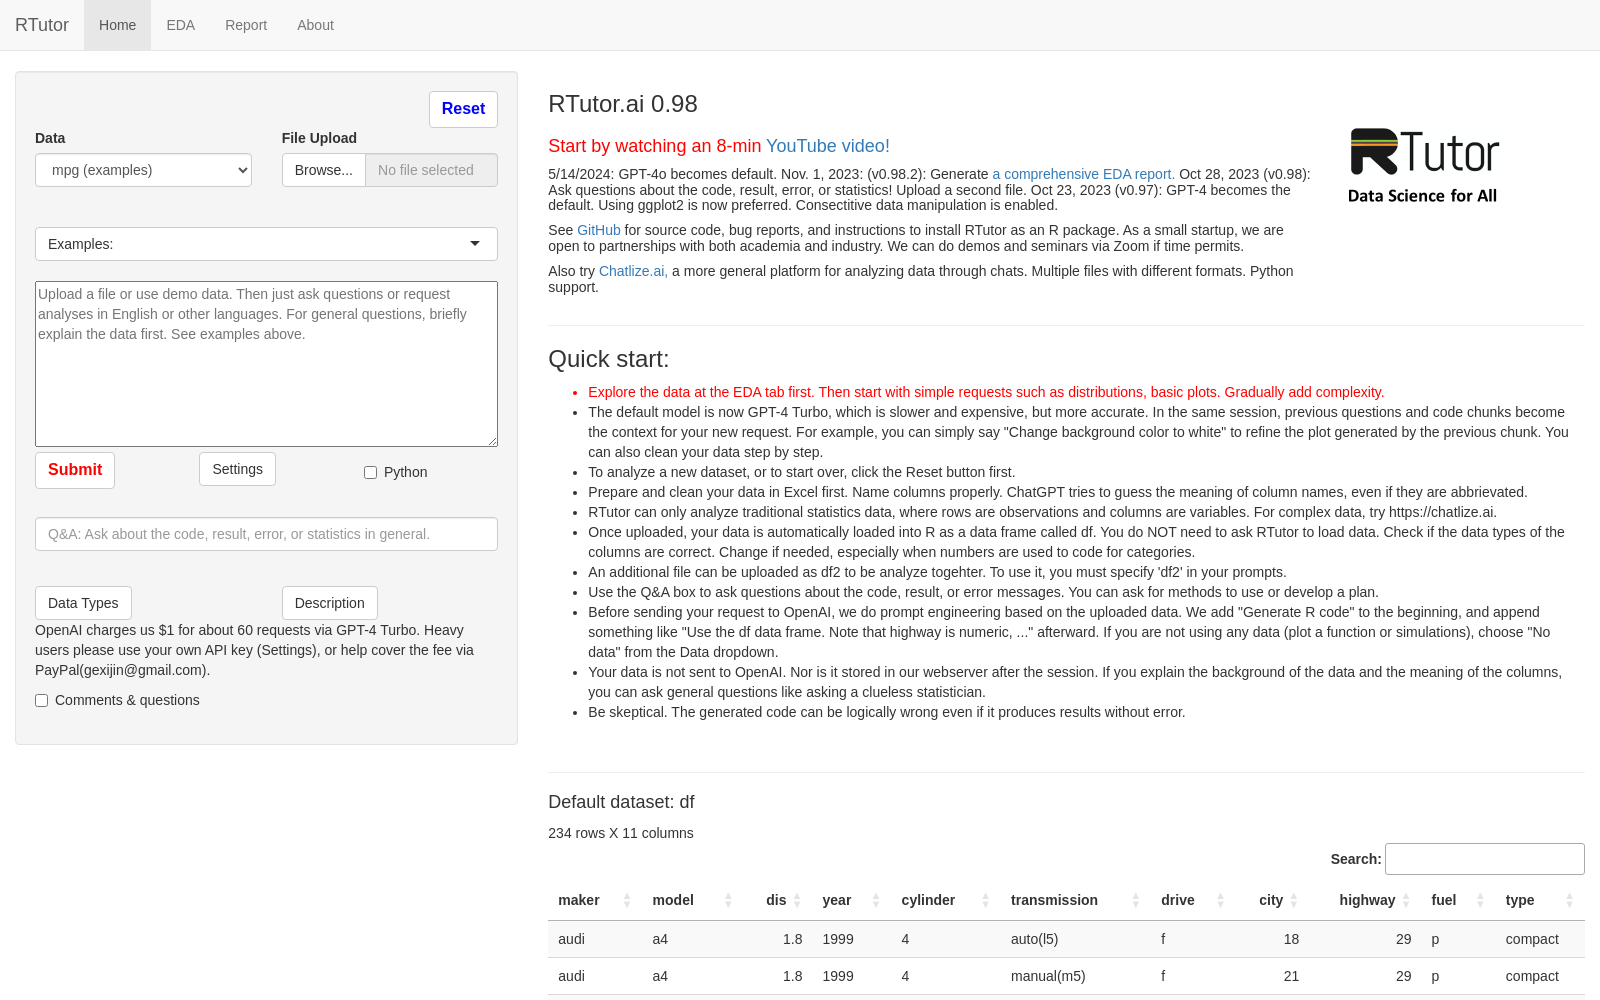
Task: Sort table by dis column arrows
Action: click(797, 900)
